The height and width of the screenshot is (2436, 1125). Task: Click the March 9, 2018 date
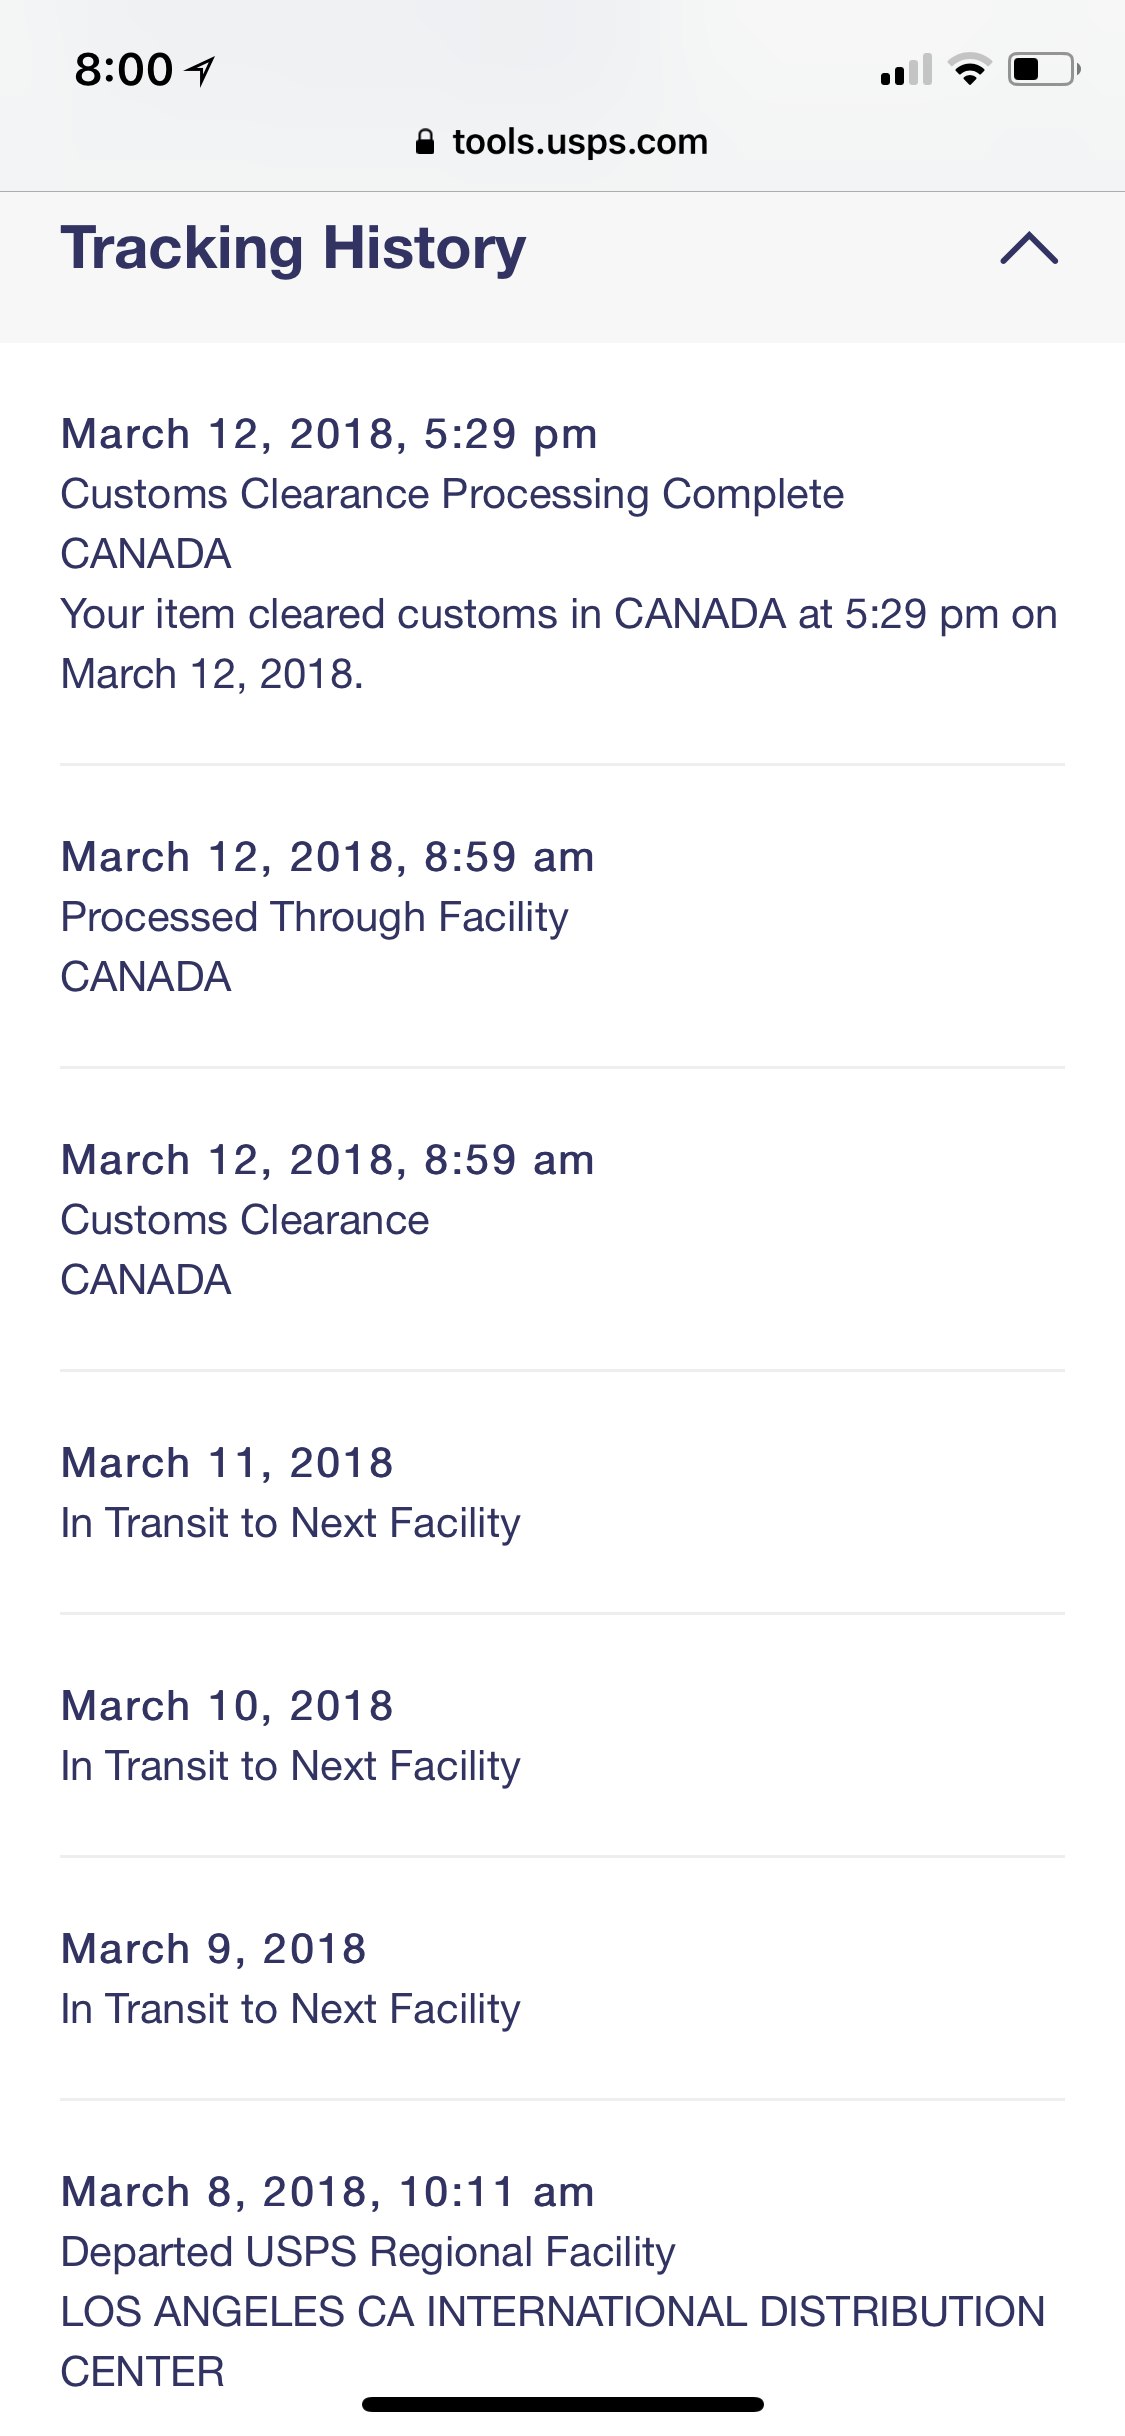pyautogui.click(x=214, y=1949)
